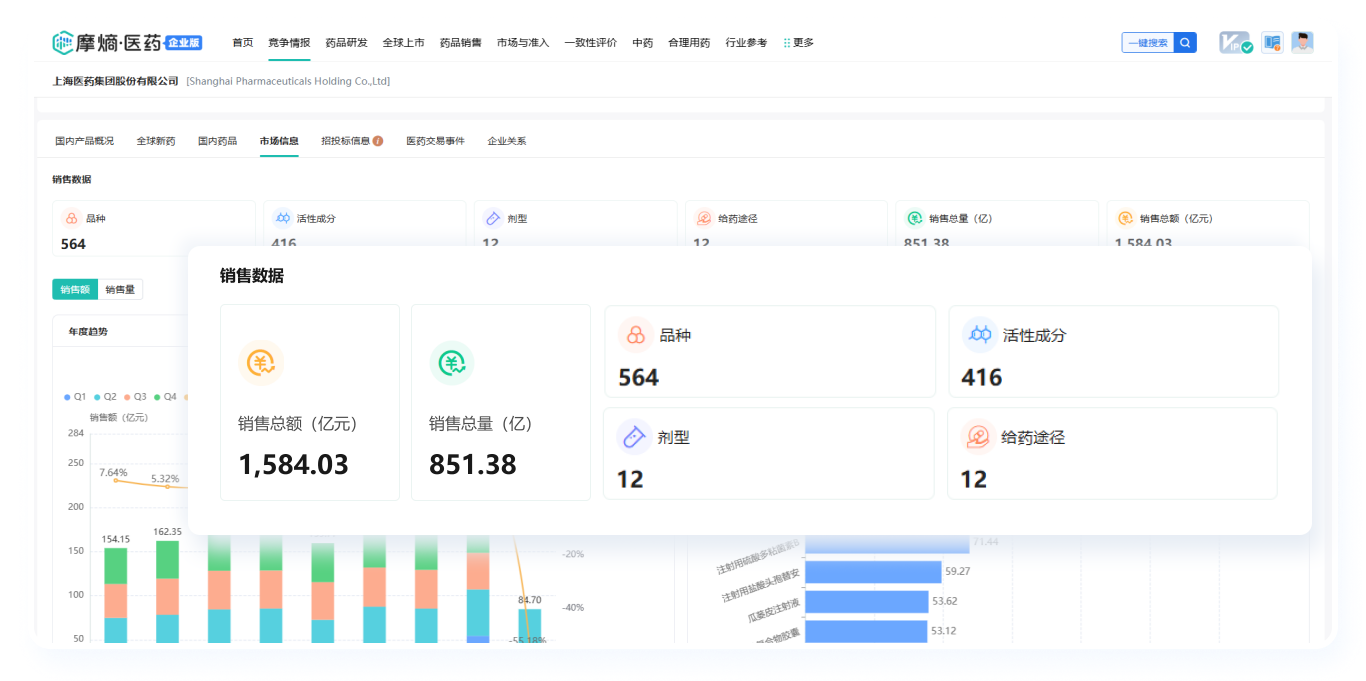Viewport: 1366px width, 681px height.
Task: Click the 564 品种 value in the popup
Action: (638, 377)
